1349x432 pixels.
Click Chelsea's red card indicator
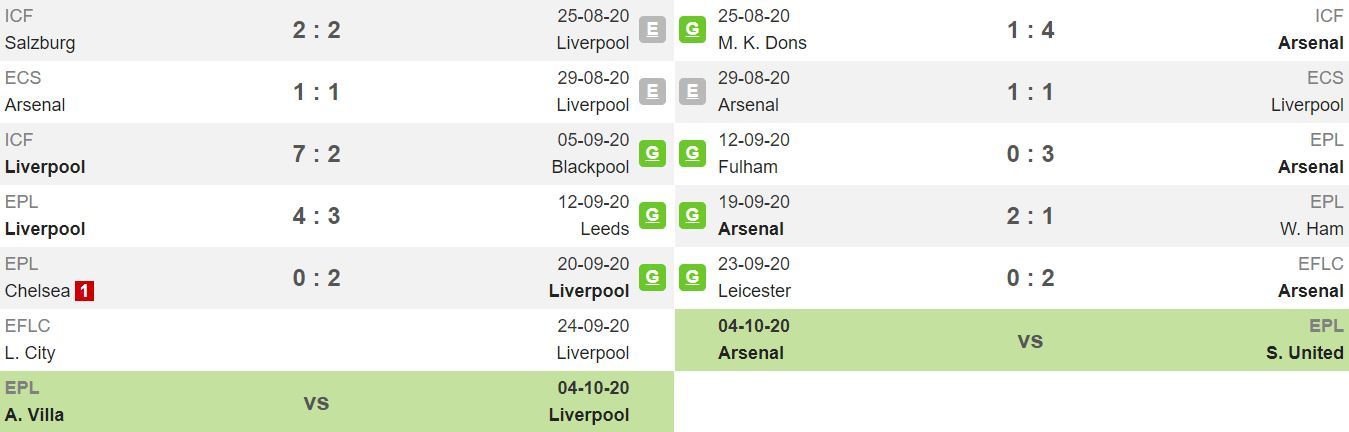(85, 291)
